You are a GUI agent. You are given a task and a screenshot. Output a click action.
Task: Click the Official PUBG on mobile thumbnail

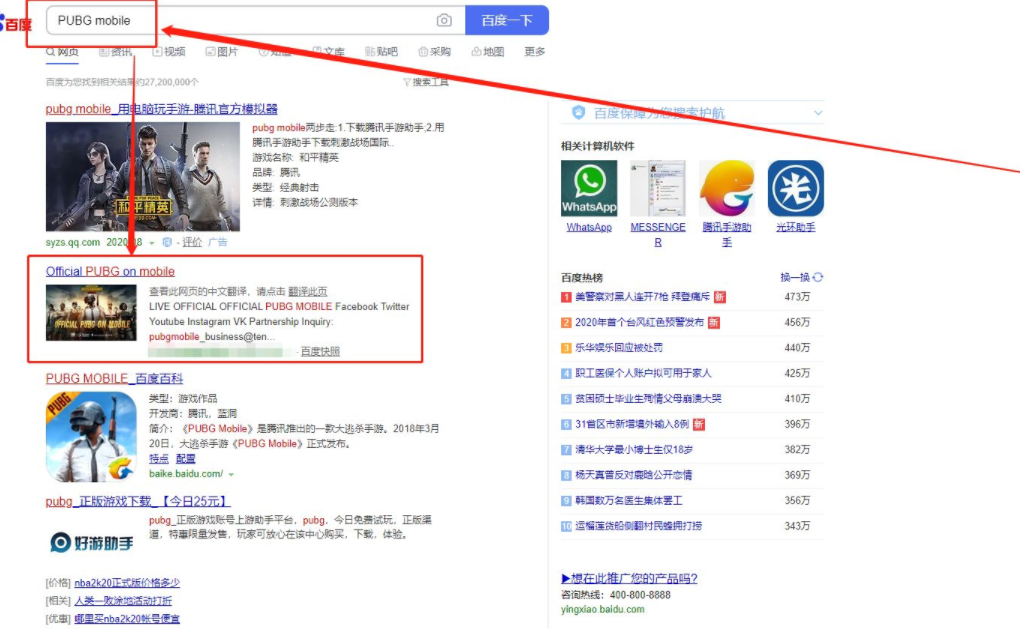tap(91, 313)
